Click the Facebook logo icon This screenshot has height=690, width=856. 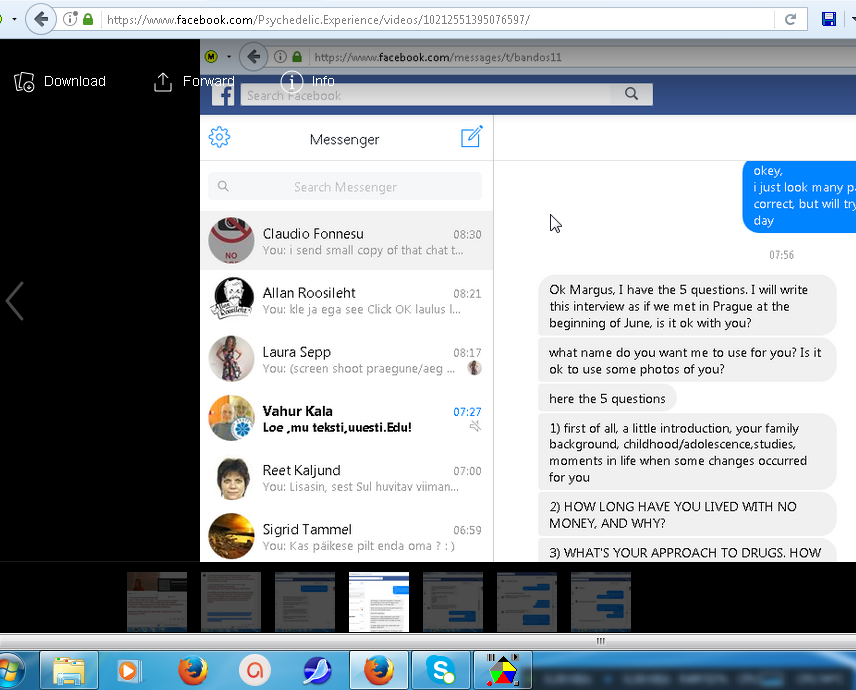coord(223,95)
